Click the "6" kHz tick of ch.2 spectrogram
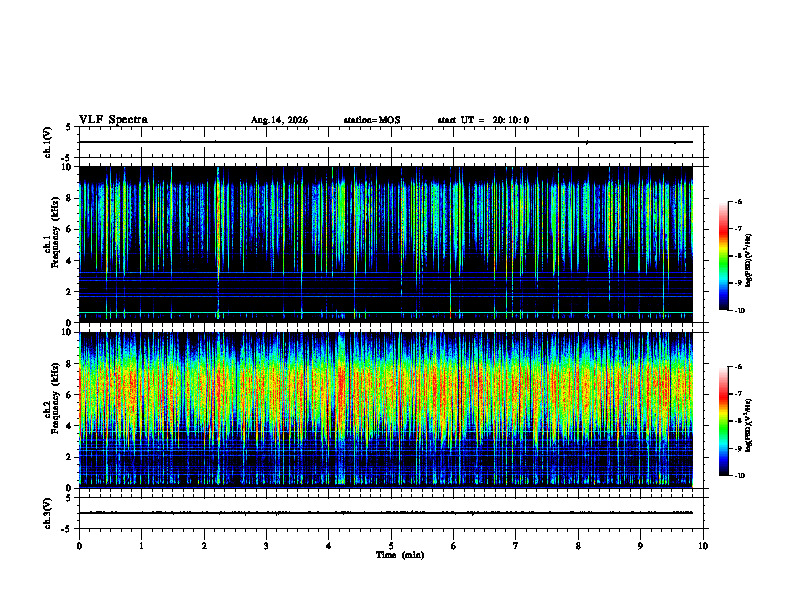Screen dimensions: 792x612 pos(69,395)
